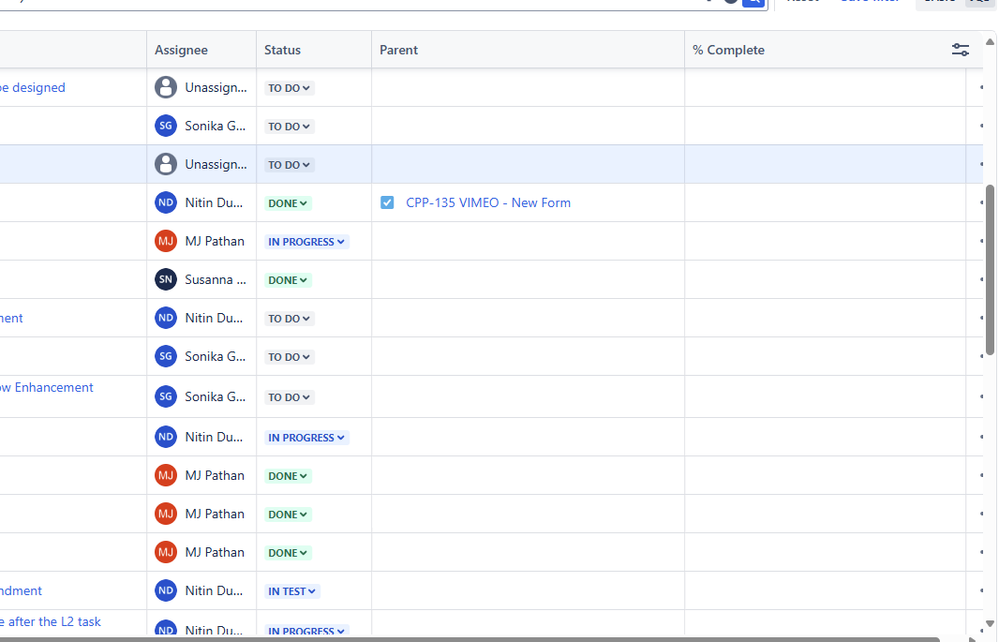Open the DONE status dropdown for Susanna
Image resolution: width=999 pixels, height=642 pixels.
coord(287,280)
